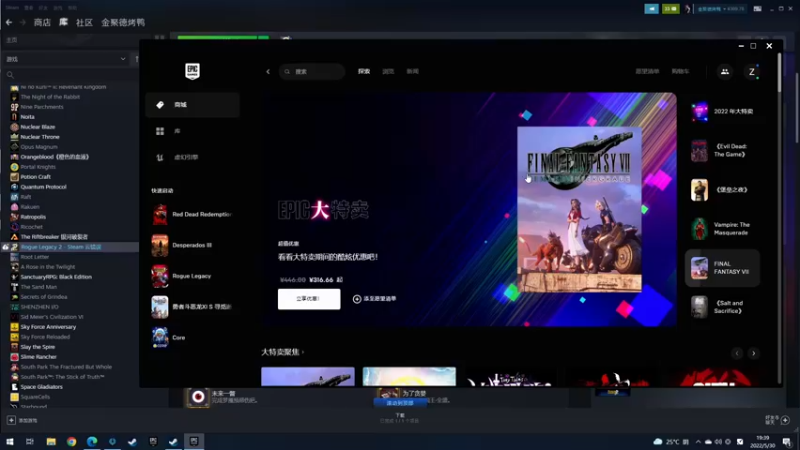800x450 pixels.
Task: Open the Windows Start menu
Action: click(x=9, y=442)
